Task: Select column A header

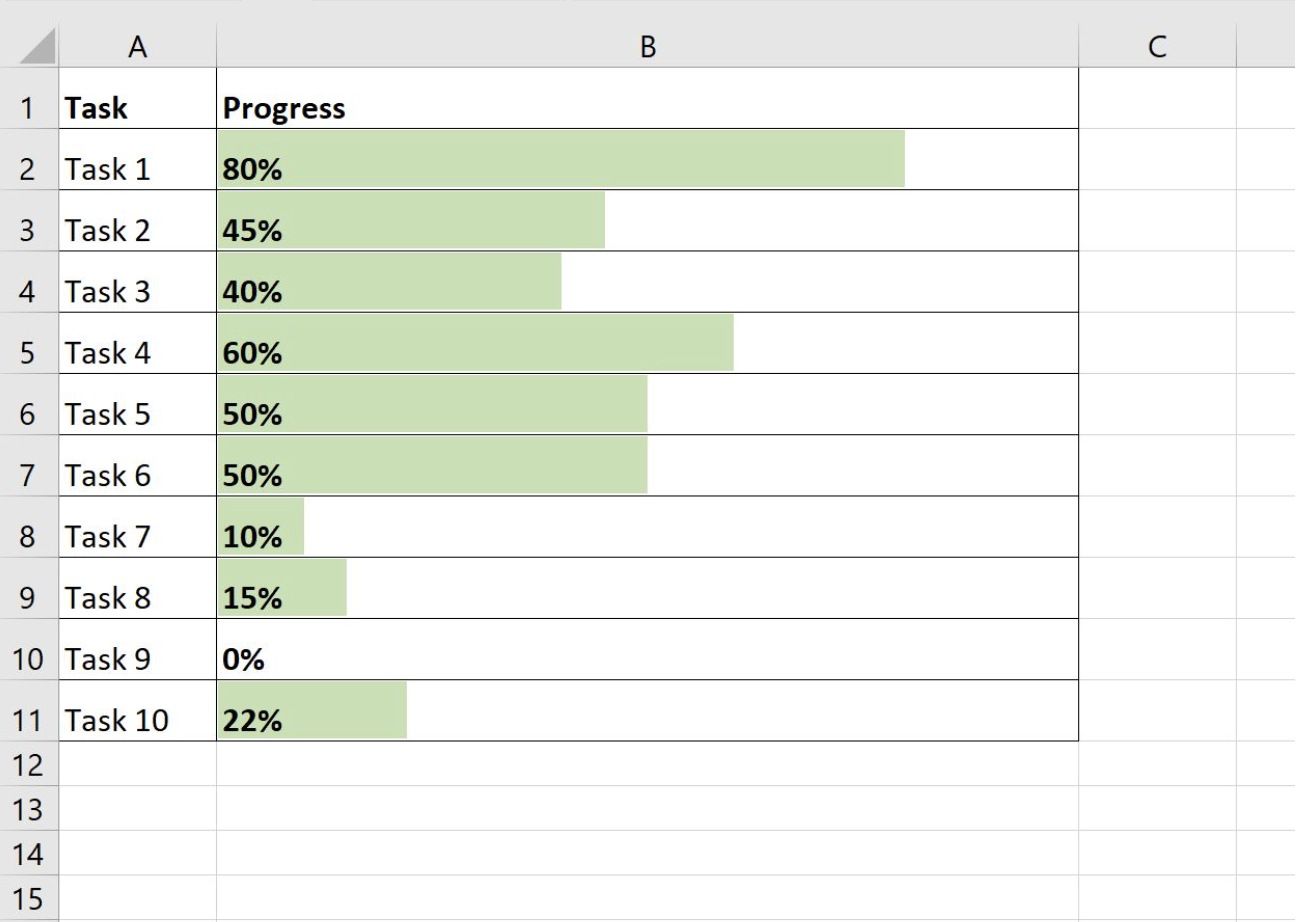Action: tap(138, 47)
